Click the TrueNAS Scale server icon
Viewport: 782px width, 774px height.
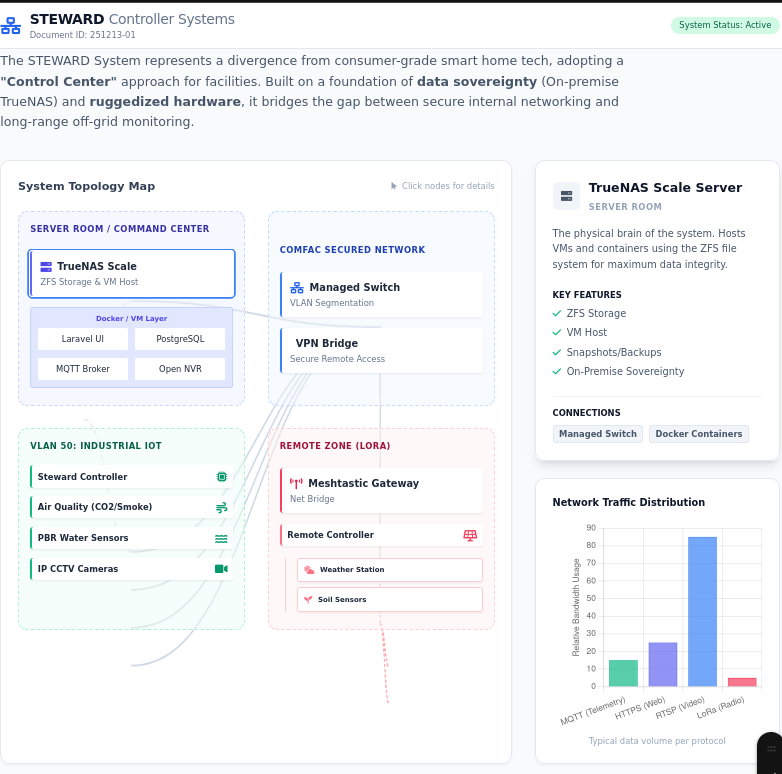click(46, 267)
